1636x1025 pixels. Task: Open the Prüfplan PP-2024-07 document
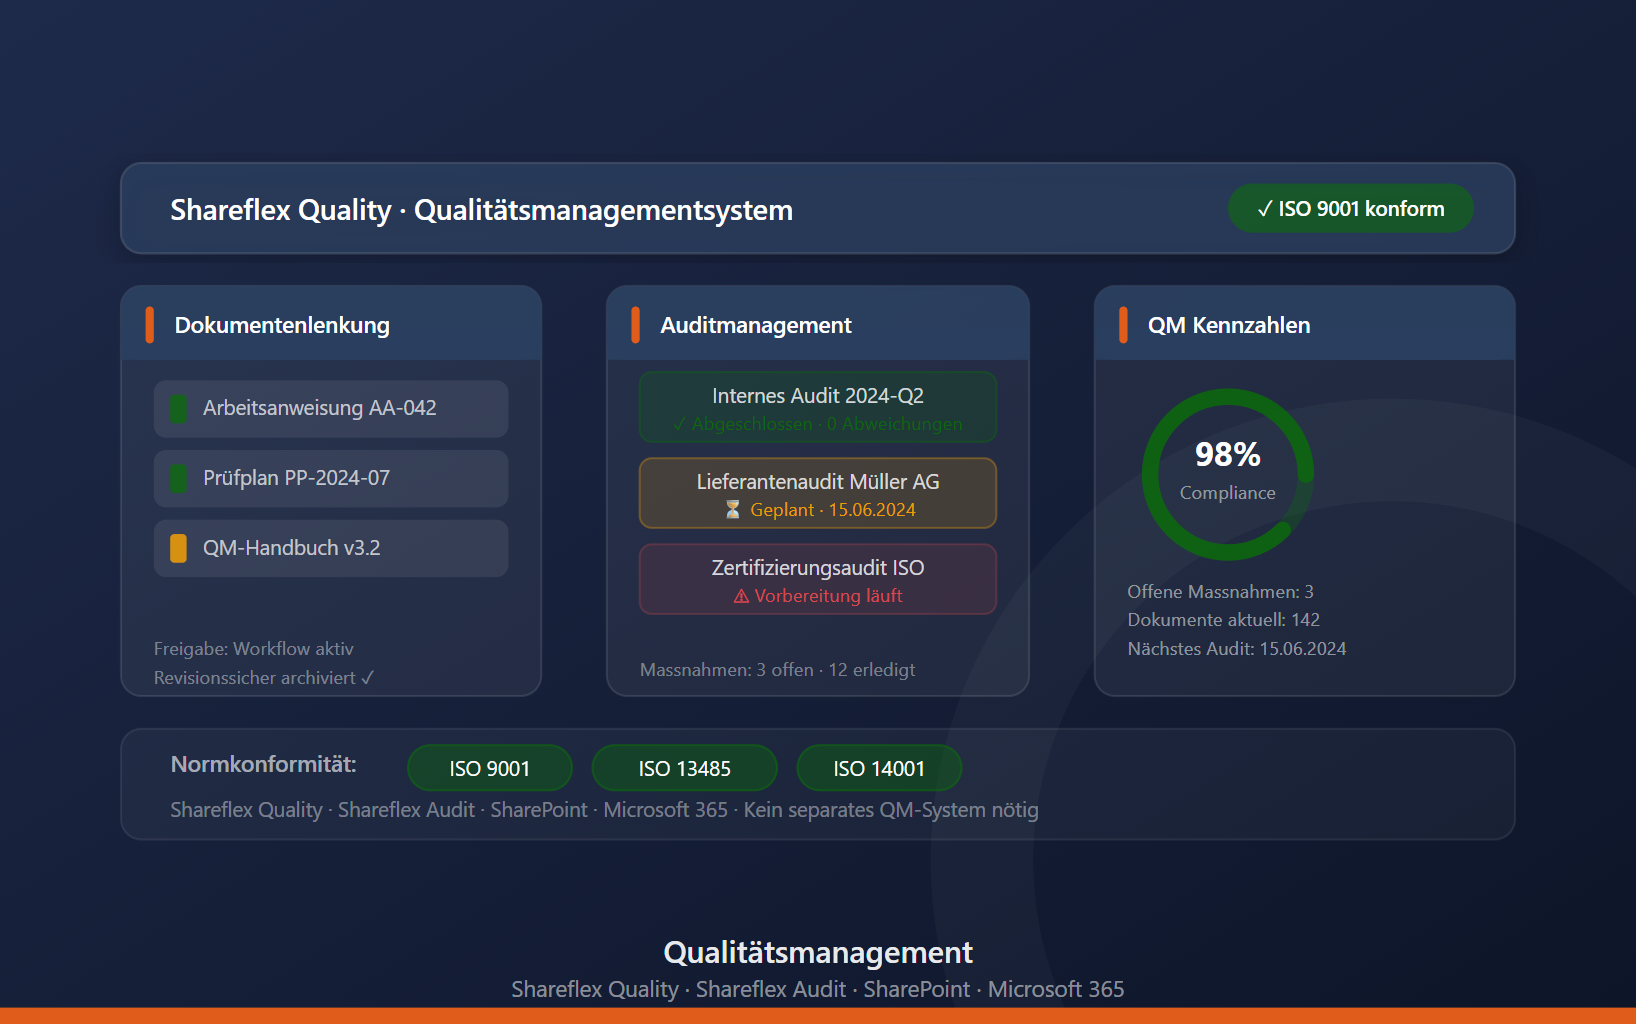(x=331, y=479)
